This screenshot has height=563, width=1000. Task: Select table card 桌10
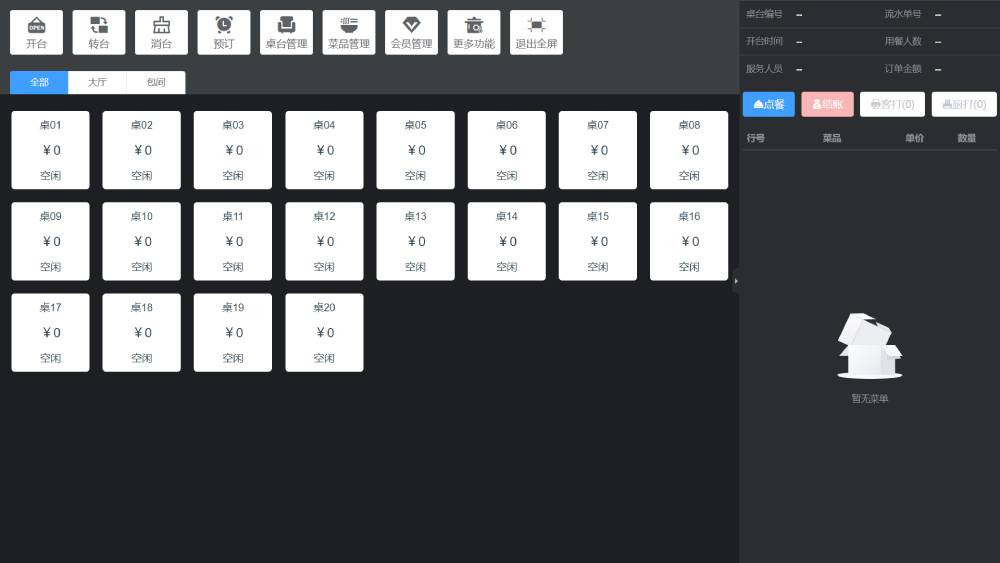(x=142, y=241)
